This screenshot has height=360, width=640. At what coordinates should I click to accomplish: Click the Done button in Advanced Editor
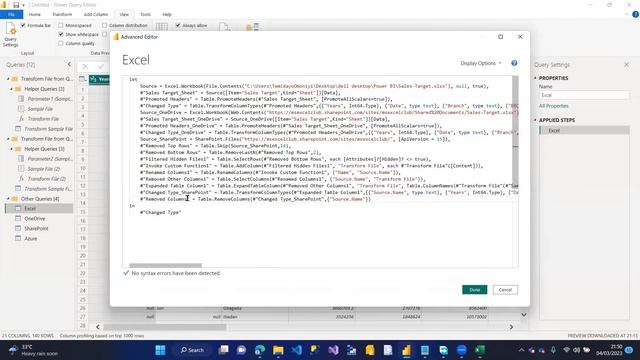(x=474, y=290)
